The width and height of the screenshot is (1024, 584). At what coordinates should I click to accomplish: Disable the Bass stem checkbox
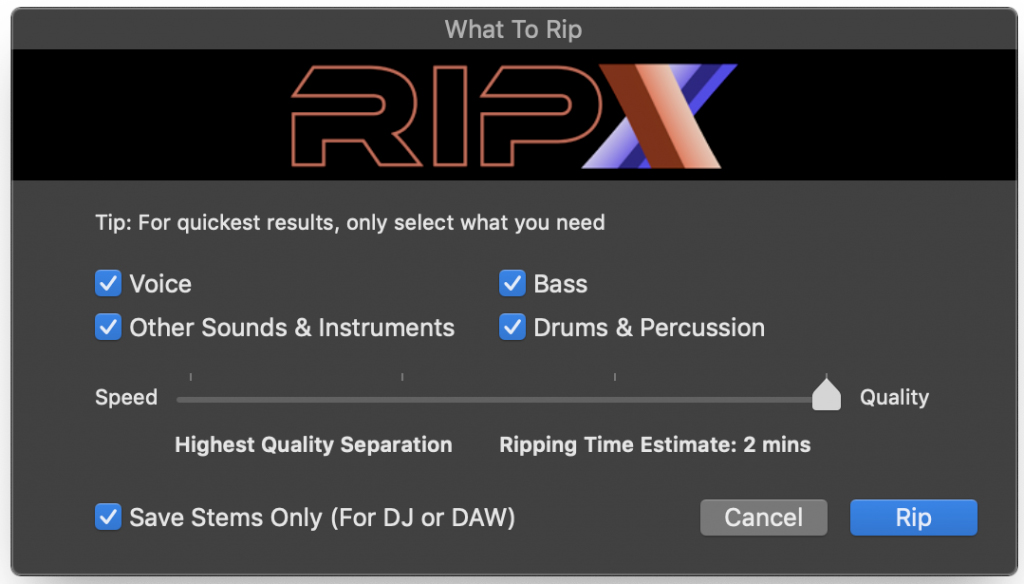(512, 284)
